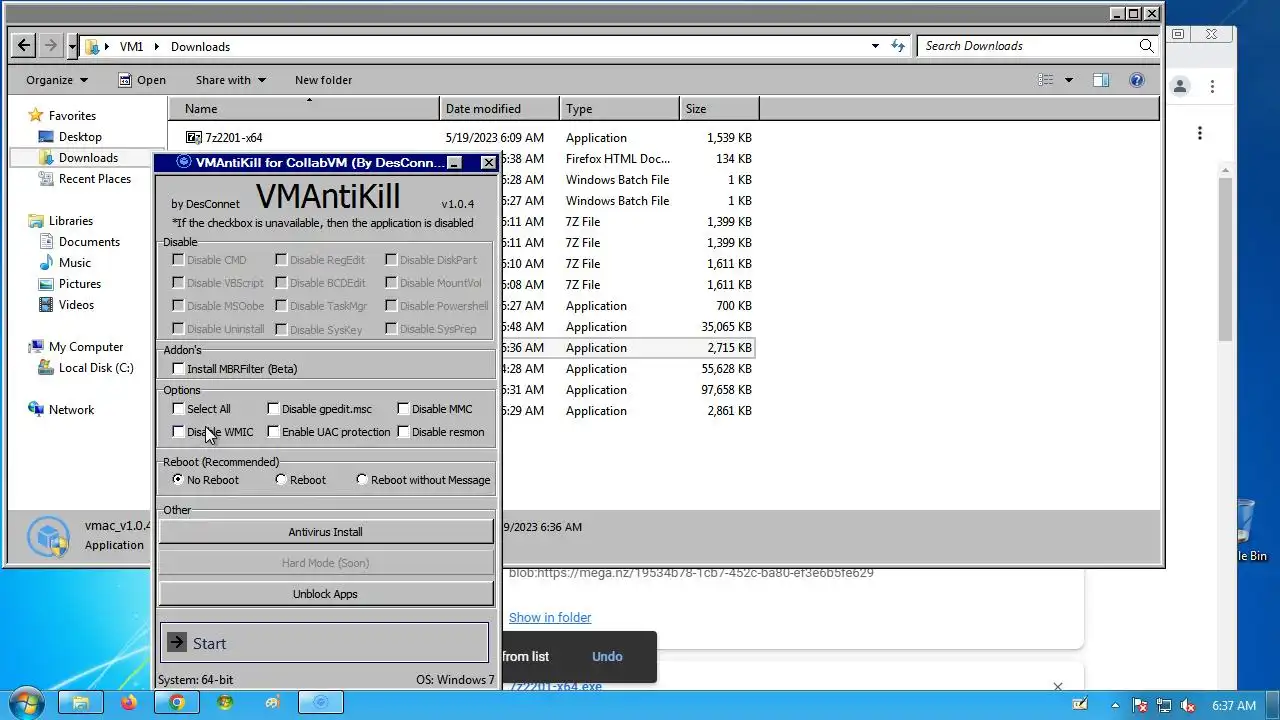The image size is (1280, 720).
Task: Open Chrome's three-dot main menu
Action: [x=1212, y=87]
